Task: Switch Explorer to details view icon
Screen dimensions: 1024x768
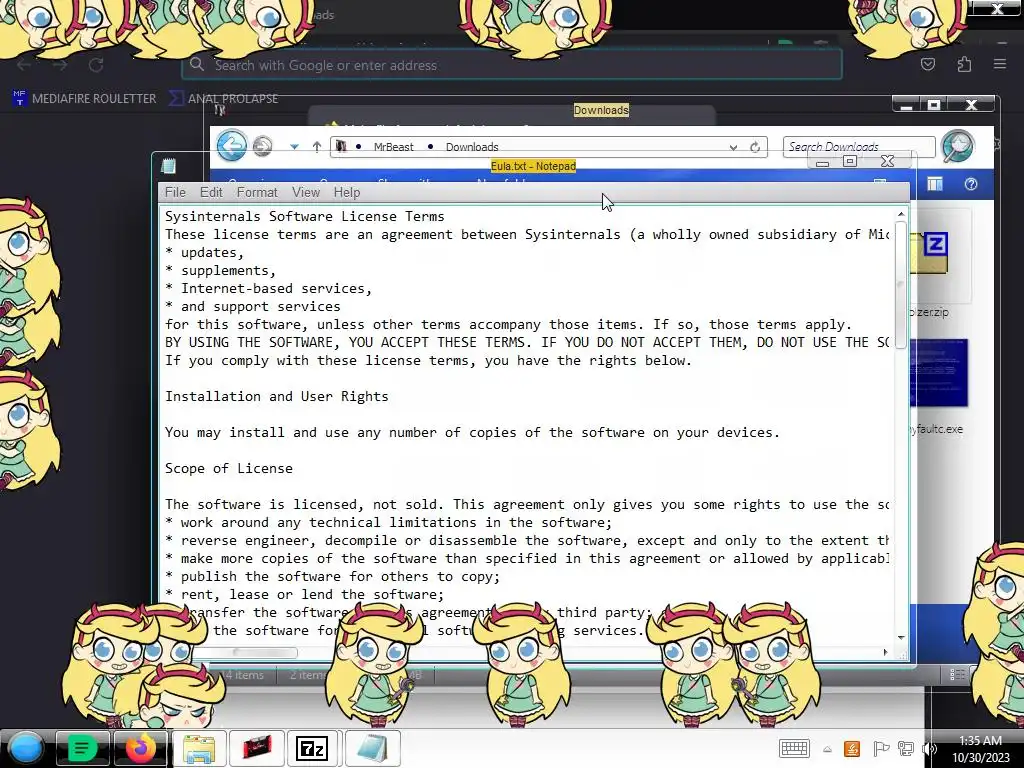Action: (957, 675)
